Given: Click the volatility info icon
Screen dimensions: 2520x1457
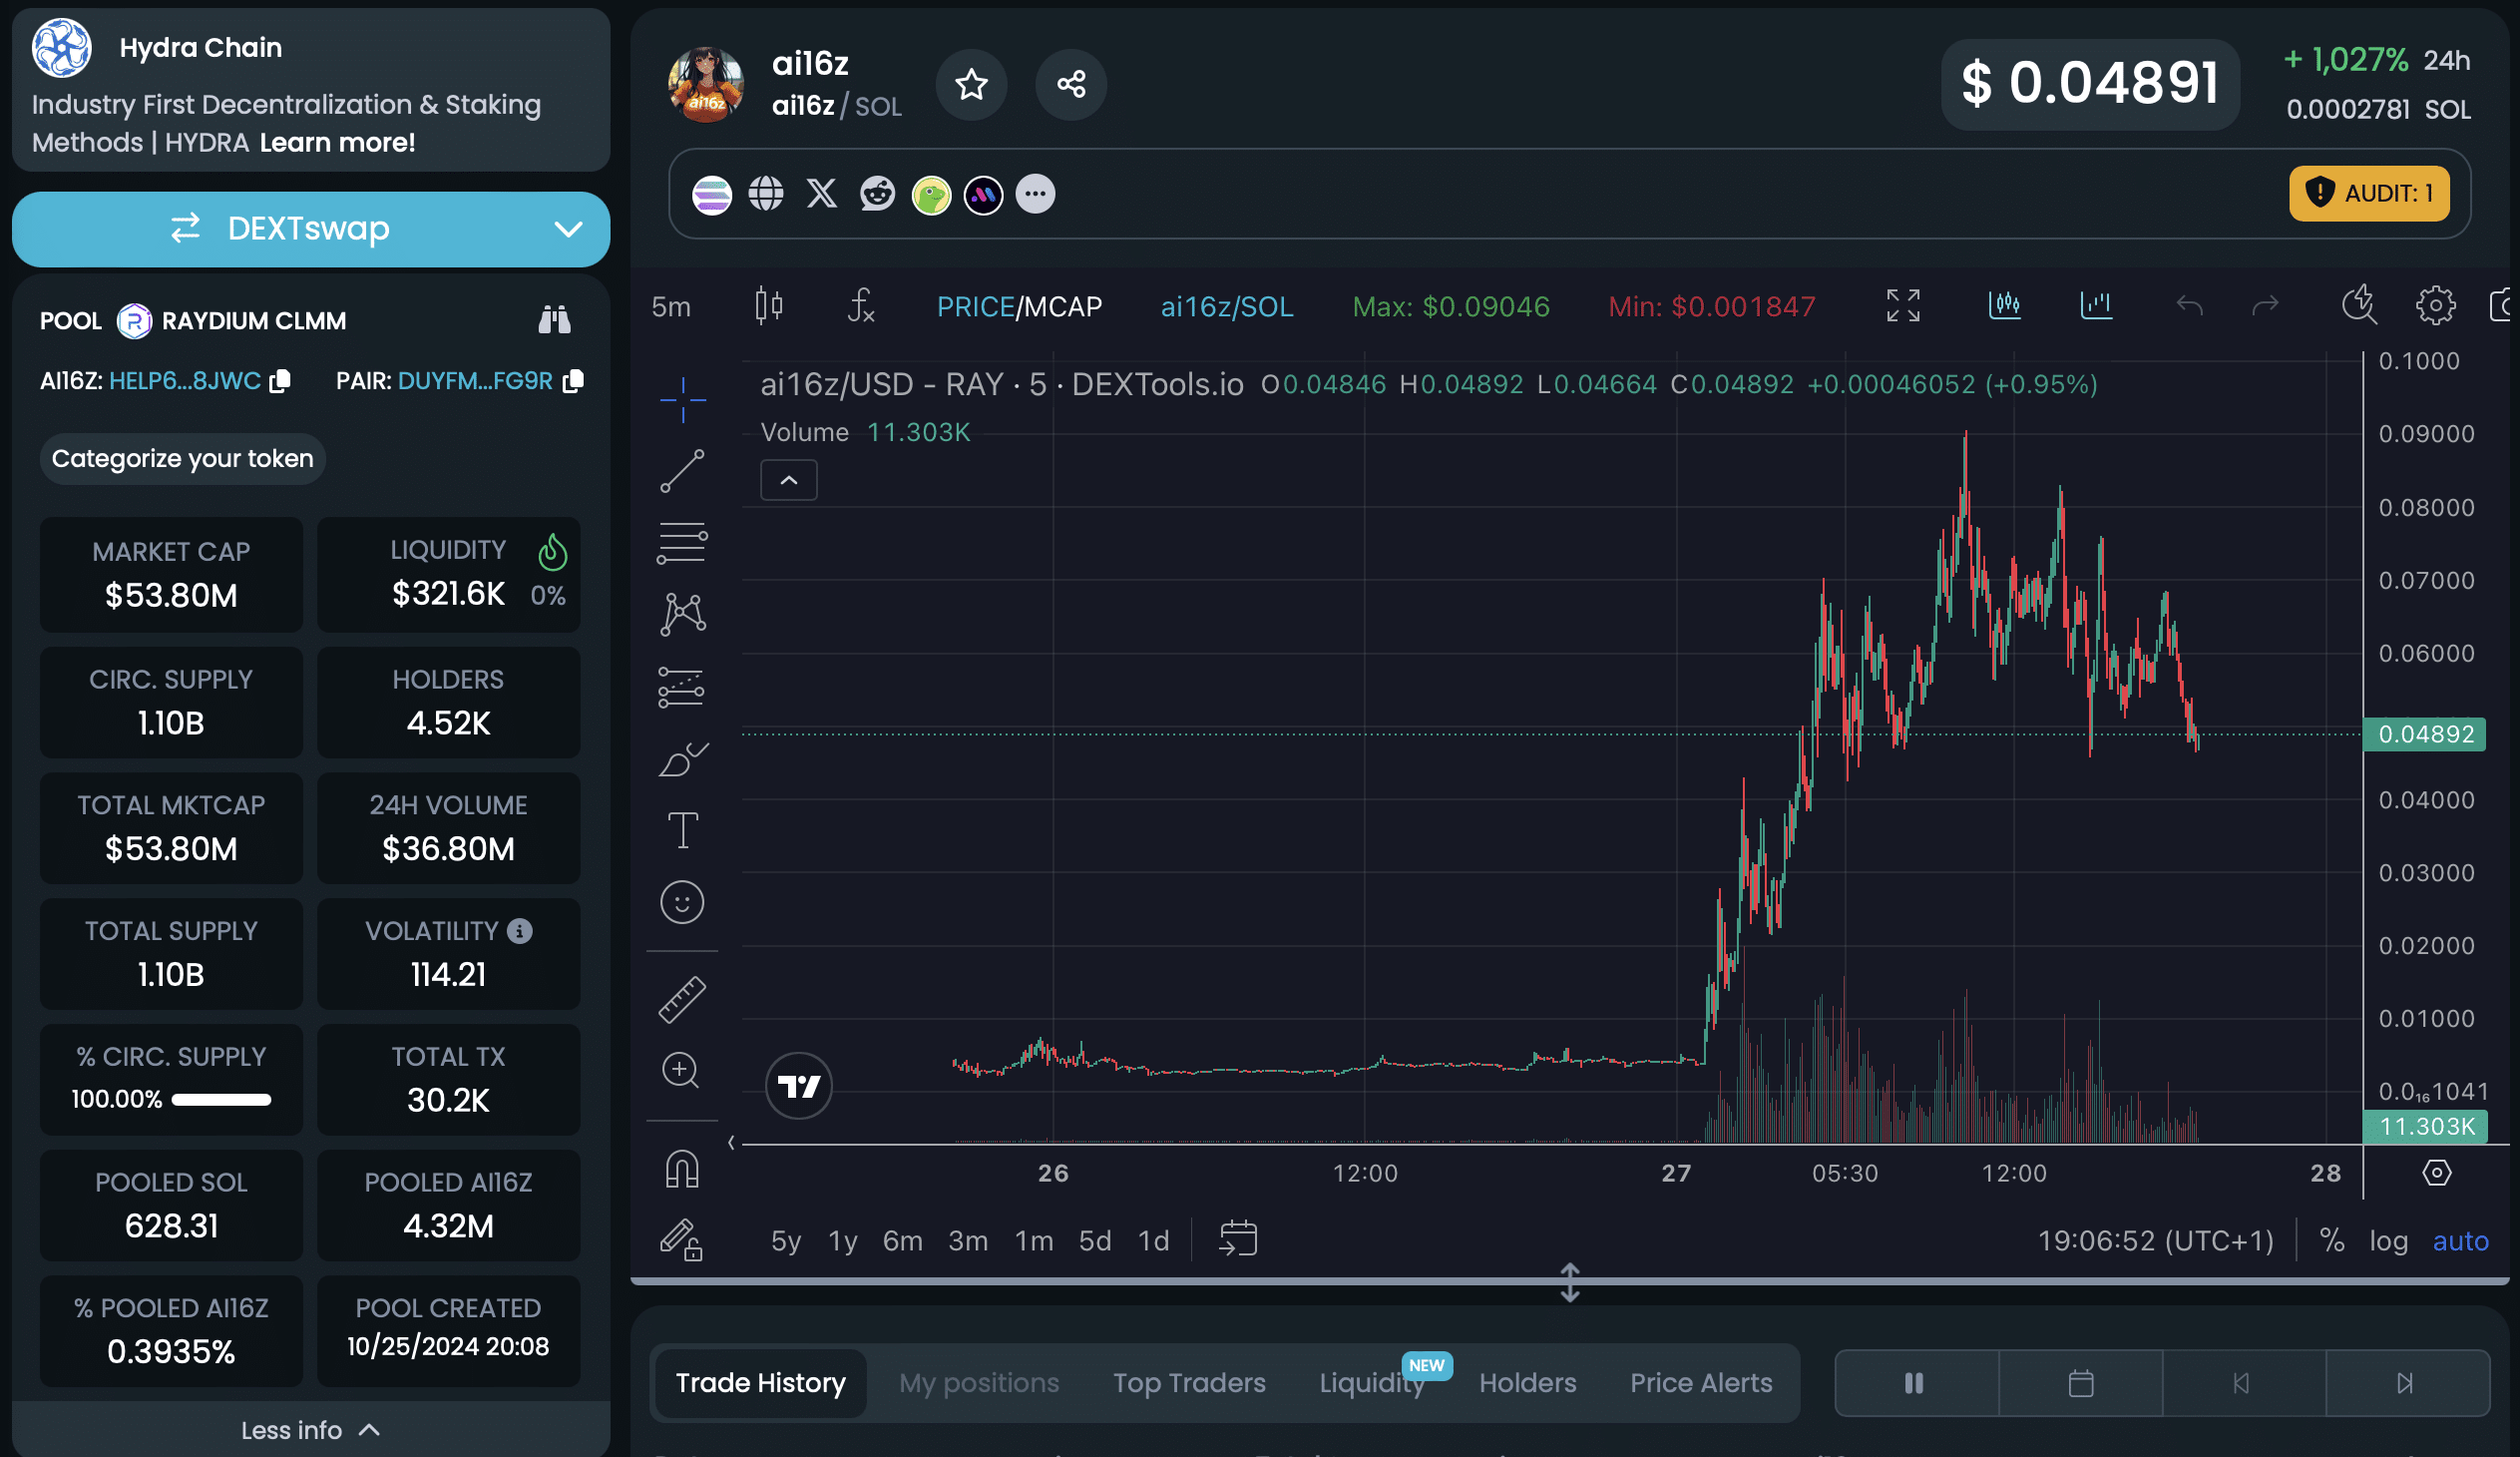Looking at the screenshot, I should (520, 931).
